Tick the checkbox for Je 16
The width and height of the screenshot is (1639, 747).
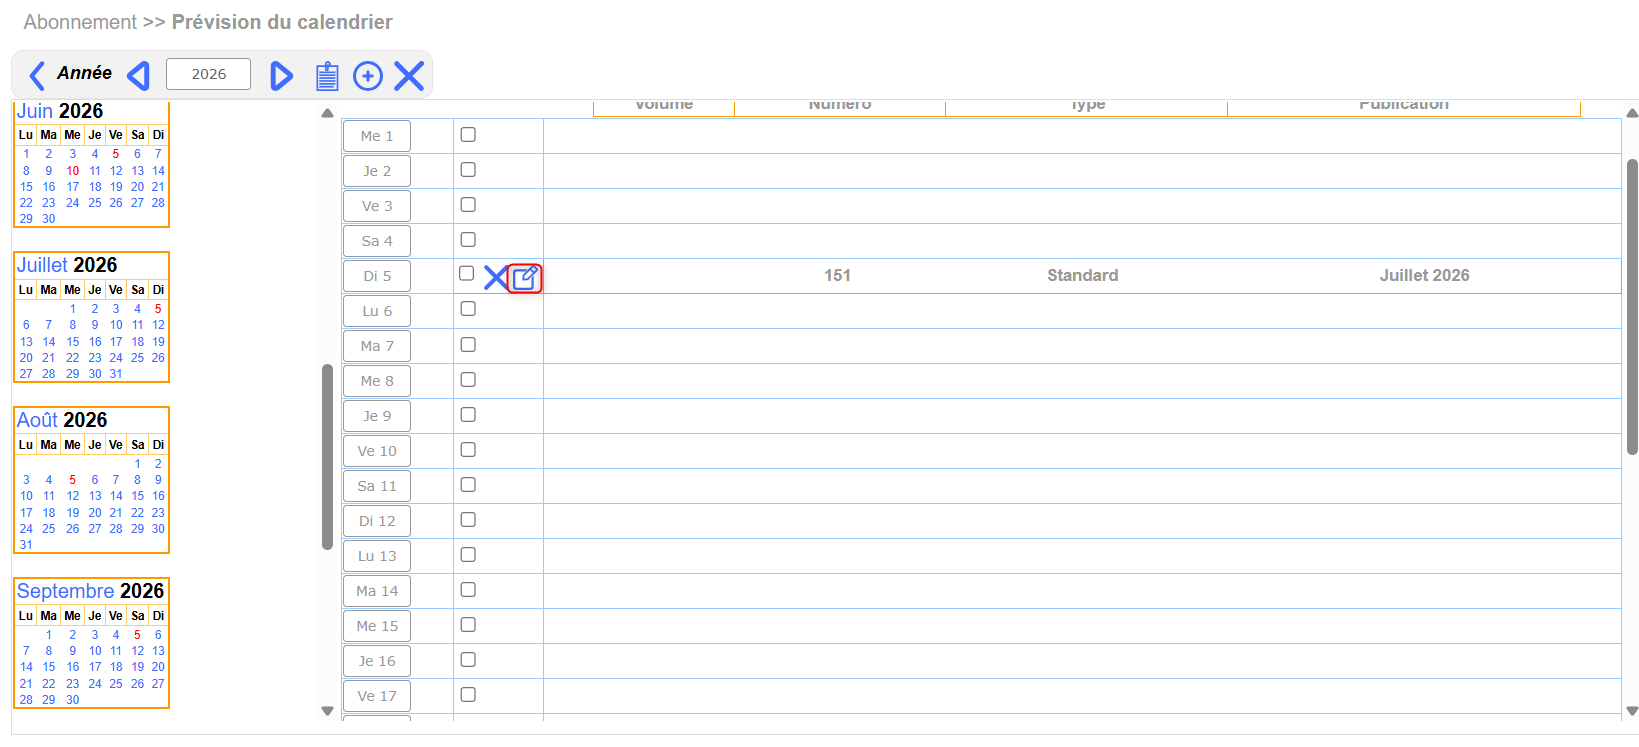click(468, 659)
